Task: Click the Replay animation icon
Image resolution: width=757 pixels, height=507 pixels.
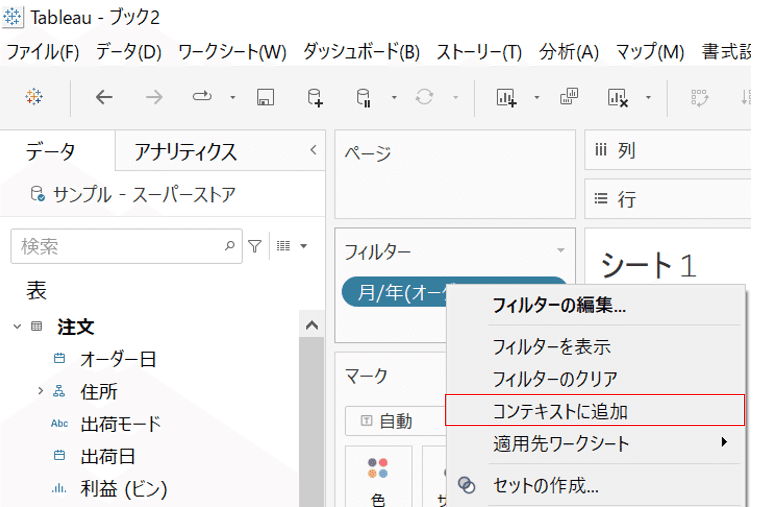Action: pyautogui.click(x=202, y=97)
